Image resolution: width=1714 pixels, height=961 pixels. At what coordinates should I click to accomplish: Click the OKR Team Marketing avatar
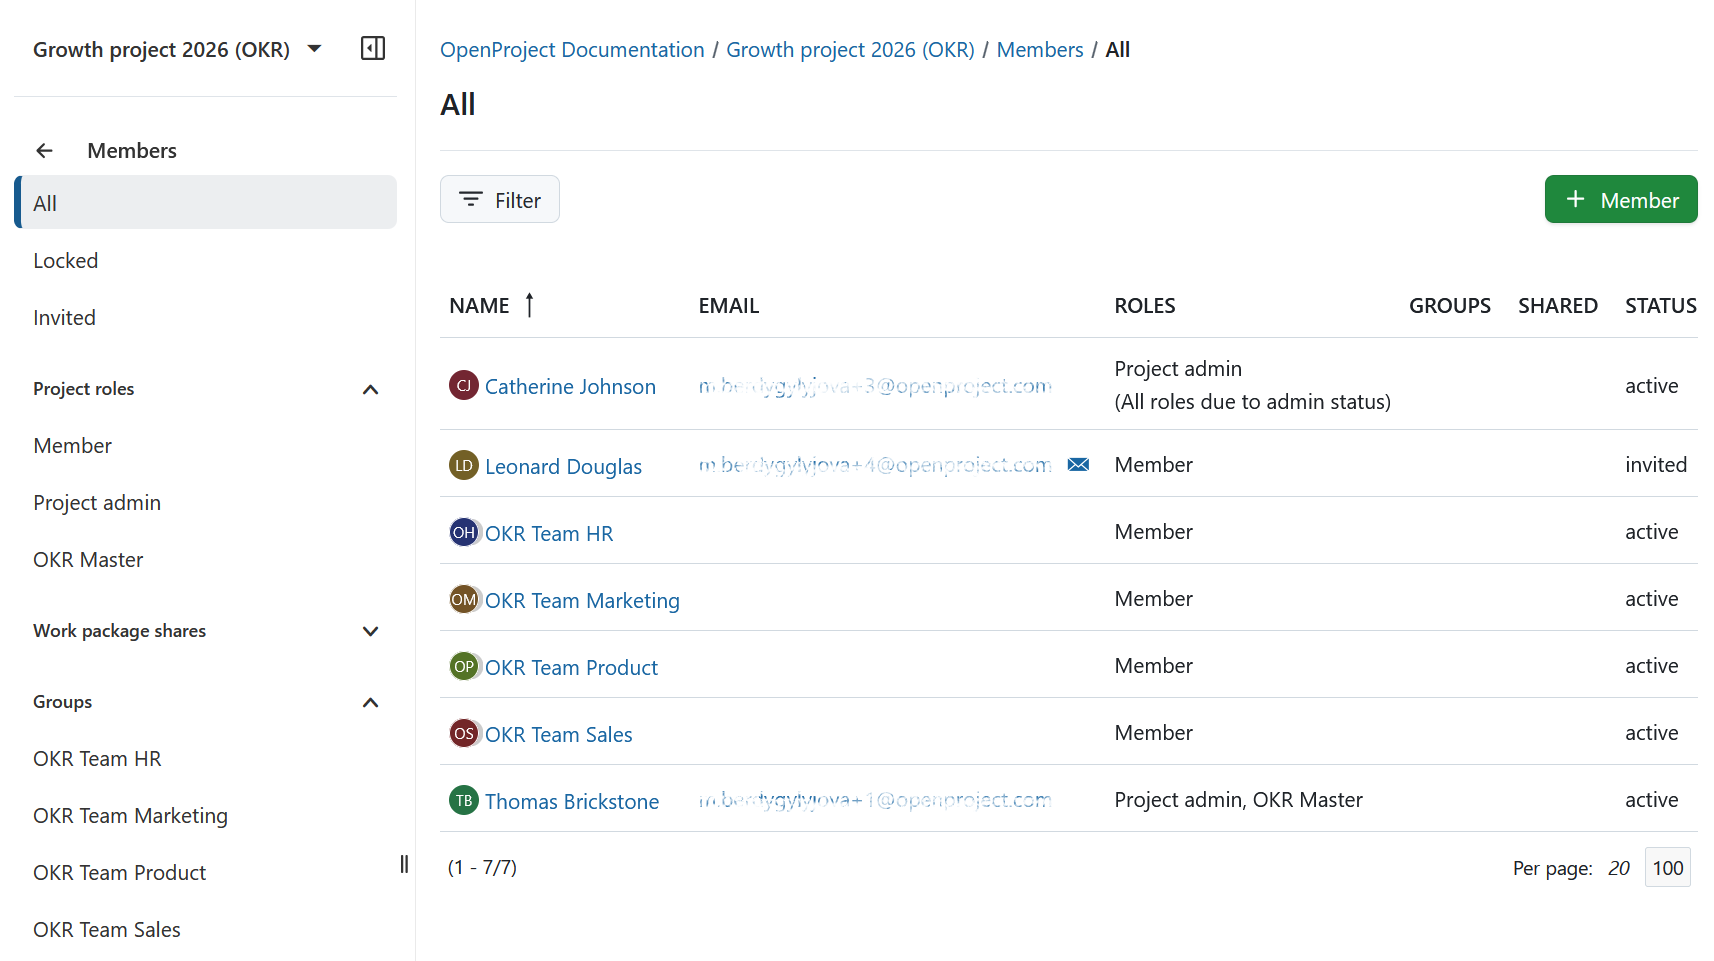[x=463, y=599]
